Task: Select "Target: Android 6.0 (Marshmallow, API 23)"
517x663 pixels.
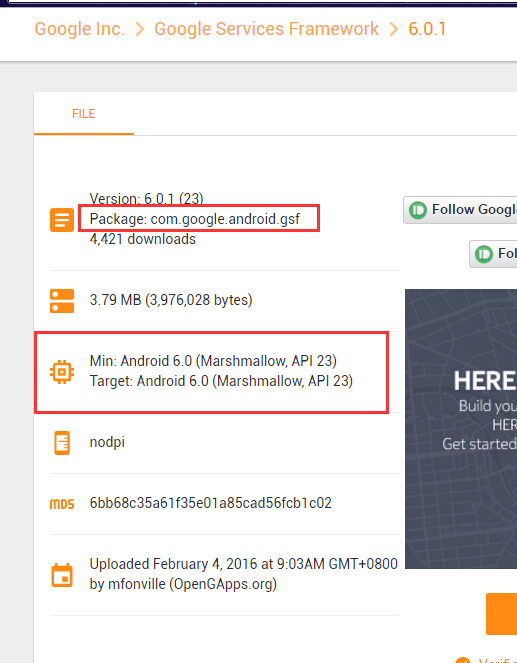Action: [x=221, y=381]
